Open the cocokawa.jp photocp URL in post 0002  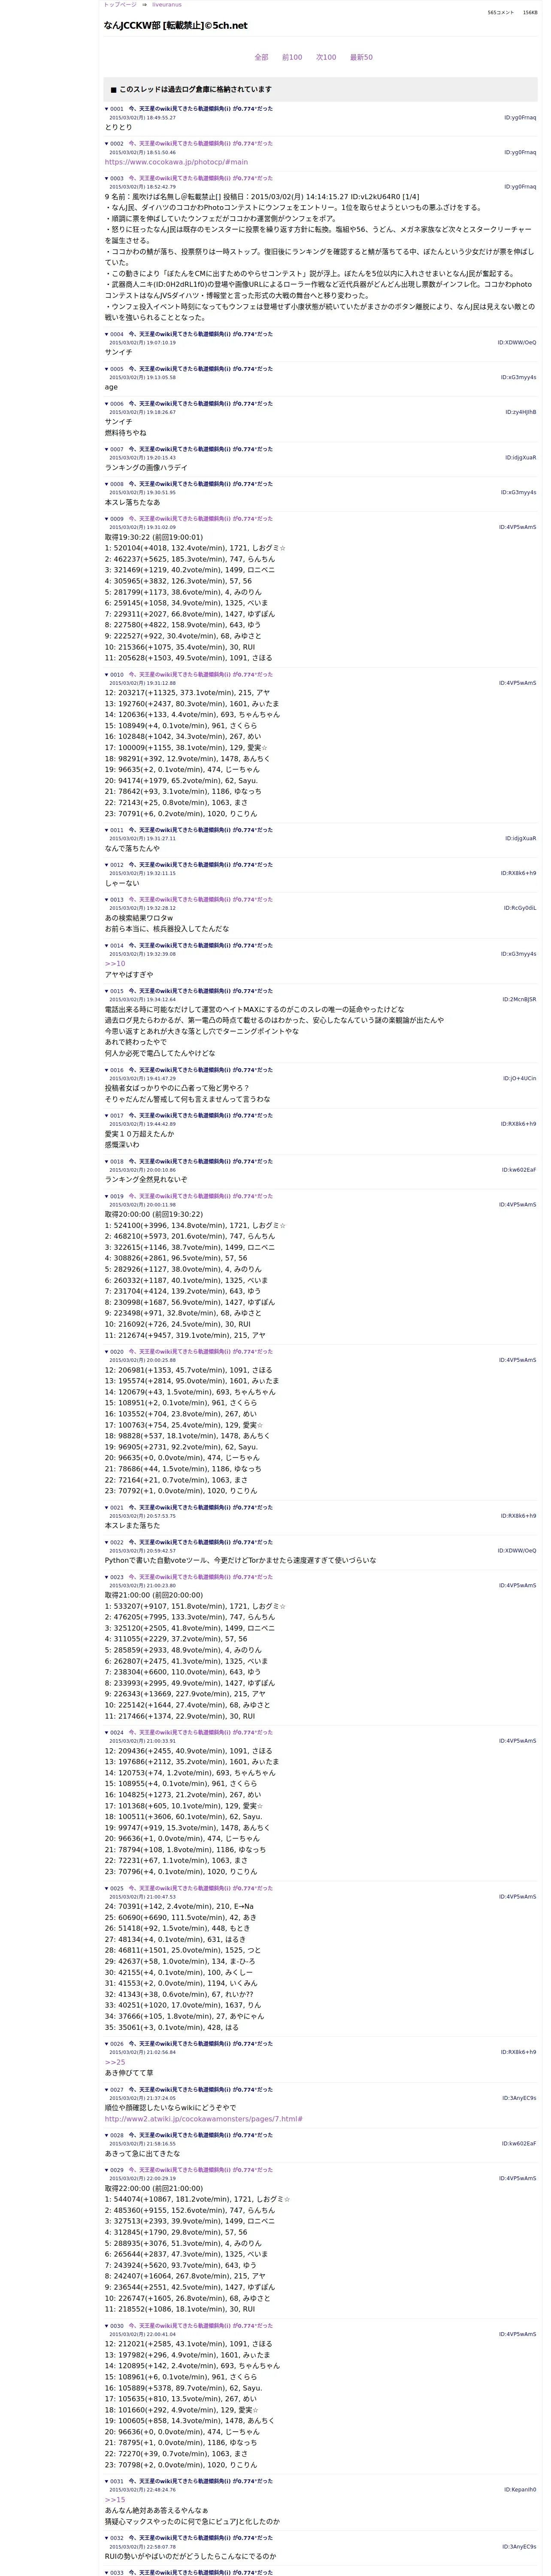point(176,162)
